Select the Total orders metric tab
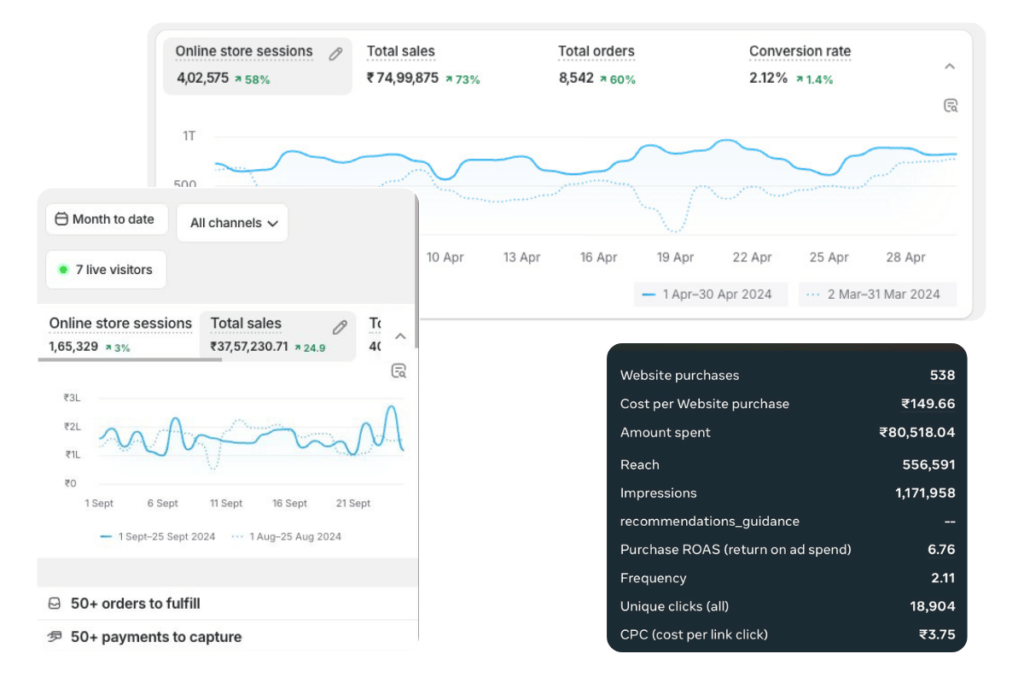Image resolution: width=1024 pixels, height=683 pixels. 596,52
